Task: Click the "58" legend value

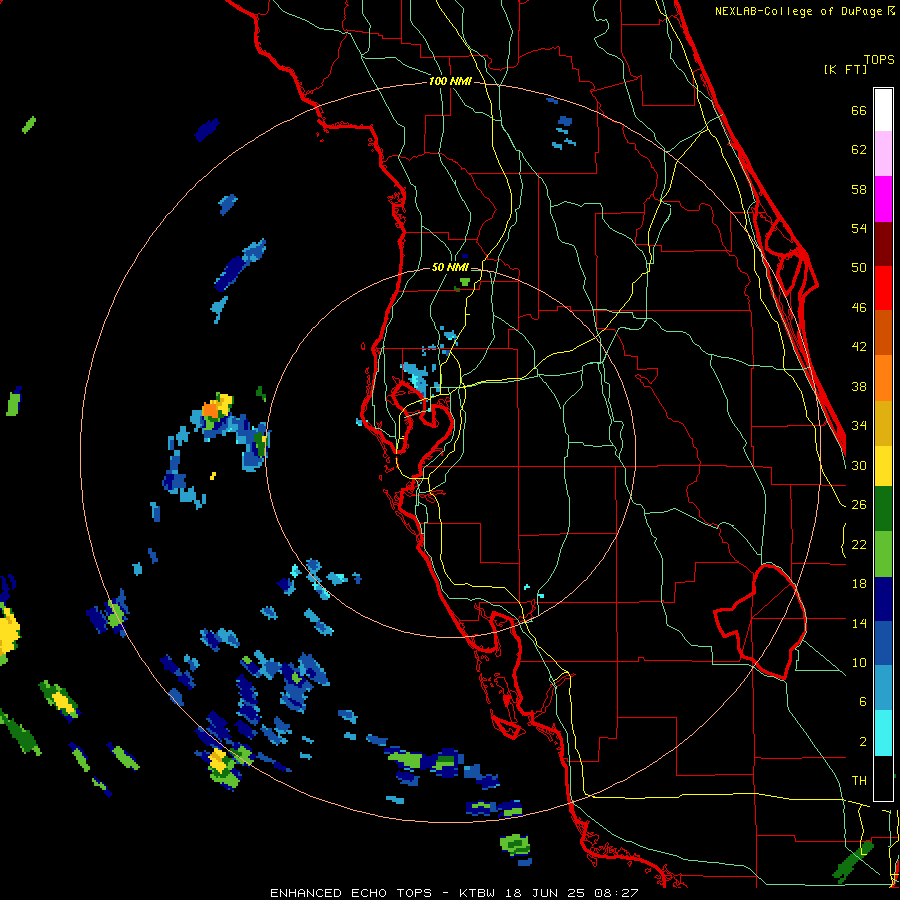Action: [x=859, y=189]
